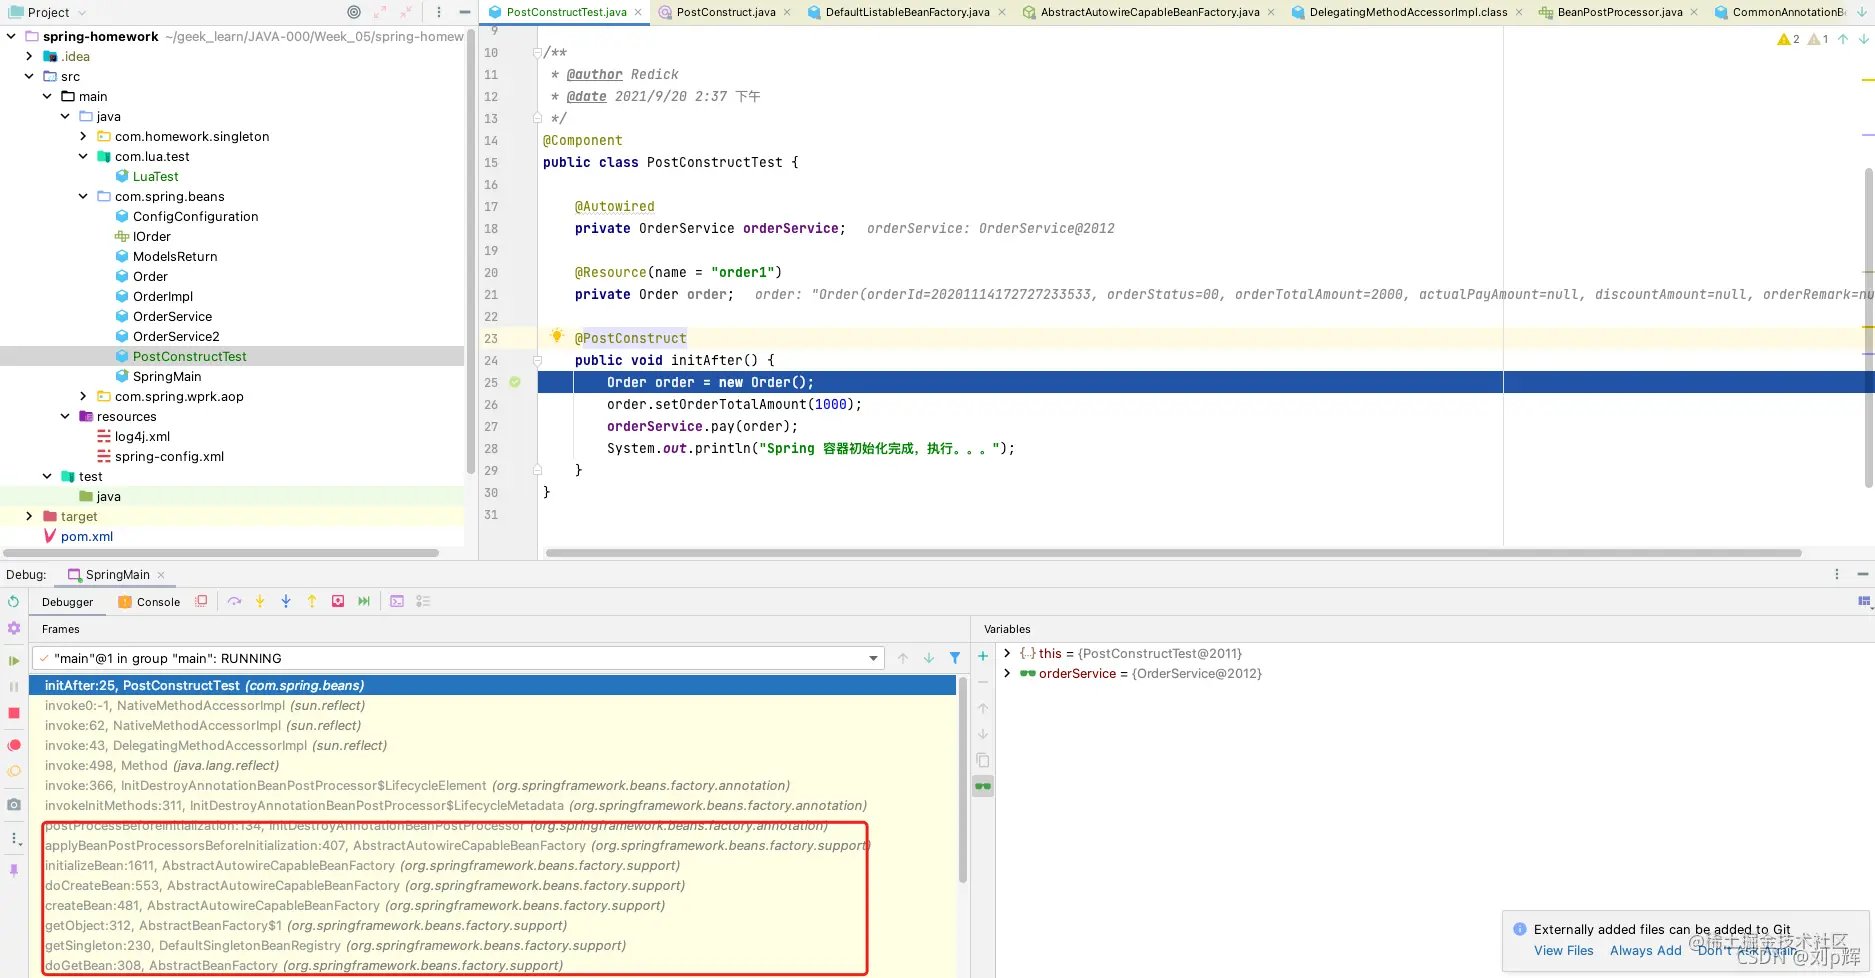Toggle Mute Breakpoints in the debug sidebar

[13, 771]
